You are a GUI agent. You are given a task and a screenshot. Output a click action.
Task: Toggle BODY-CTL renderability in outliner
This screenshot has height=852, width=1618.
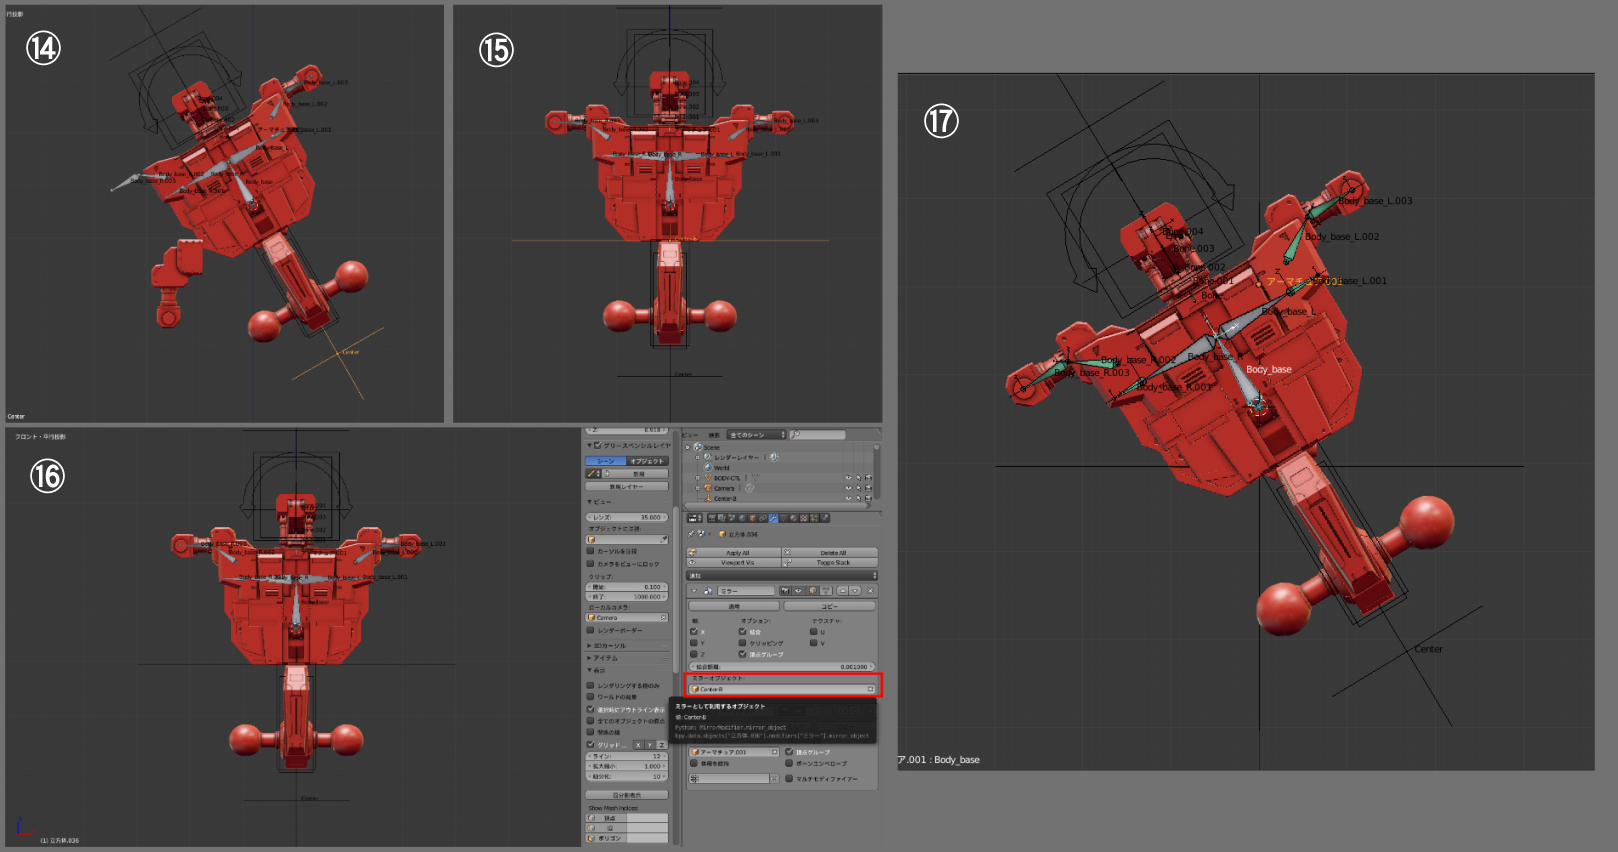868,478
